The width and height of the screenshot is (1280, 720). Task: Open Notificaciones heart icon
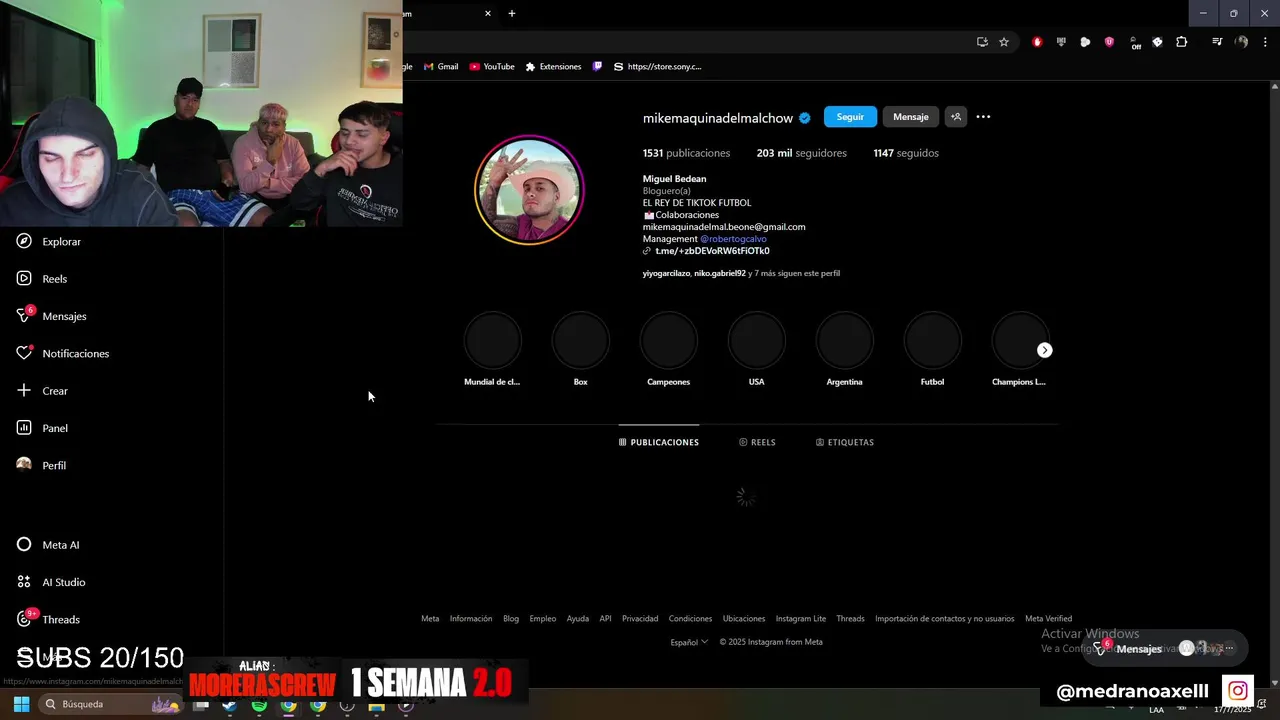point(24,353)
